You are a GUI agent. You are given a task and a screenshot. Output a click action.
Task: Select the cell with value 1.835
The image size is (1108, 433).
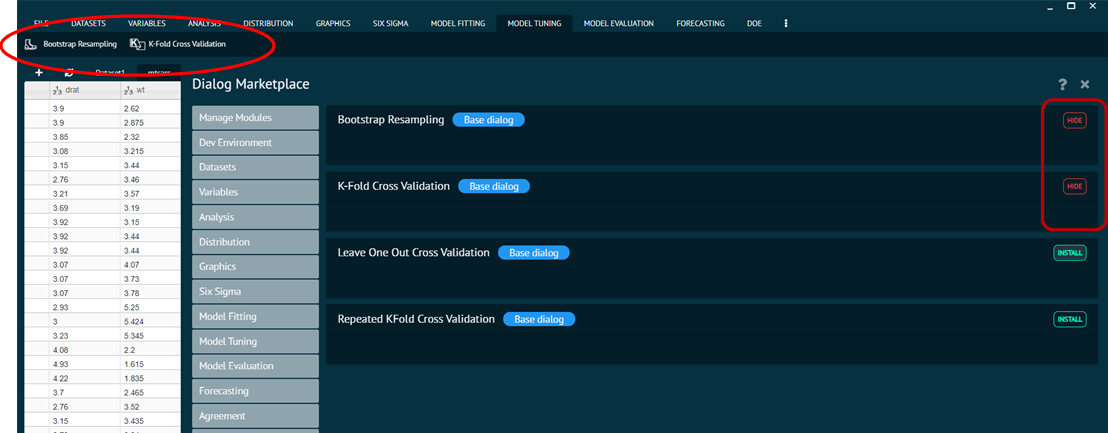(x=150, y=379)
